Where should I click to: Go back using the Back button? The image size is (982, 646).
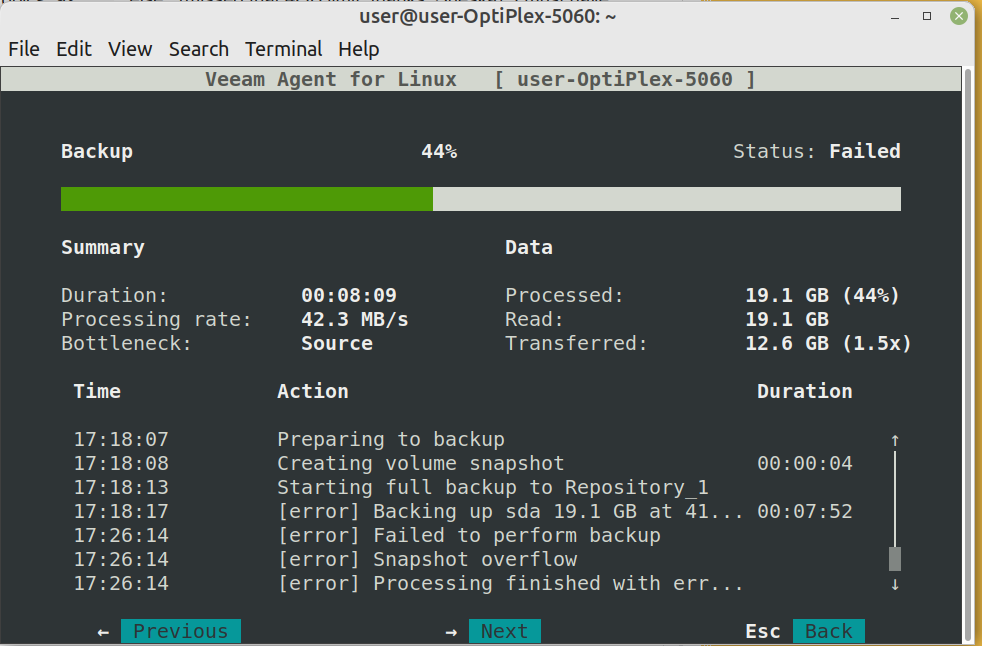click(828, 631)
